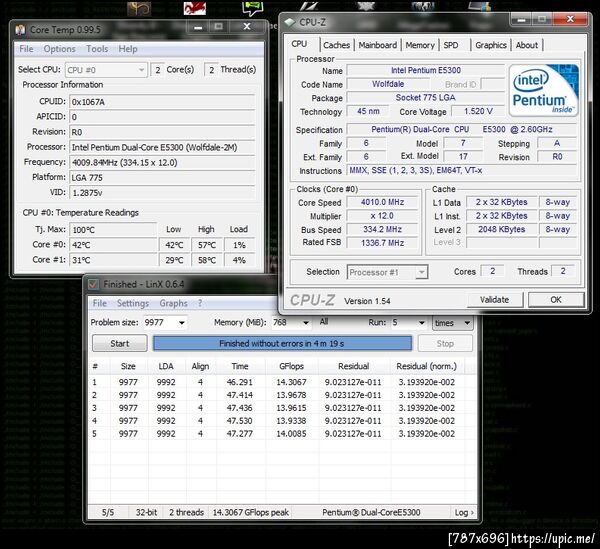Open File menu in Core Temp

pos(26,49)
